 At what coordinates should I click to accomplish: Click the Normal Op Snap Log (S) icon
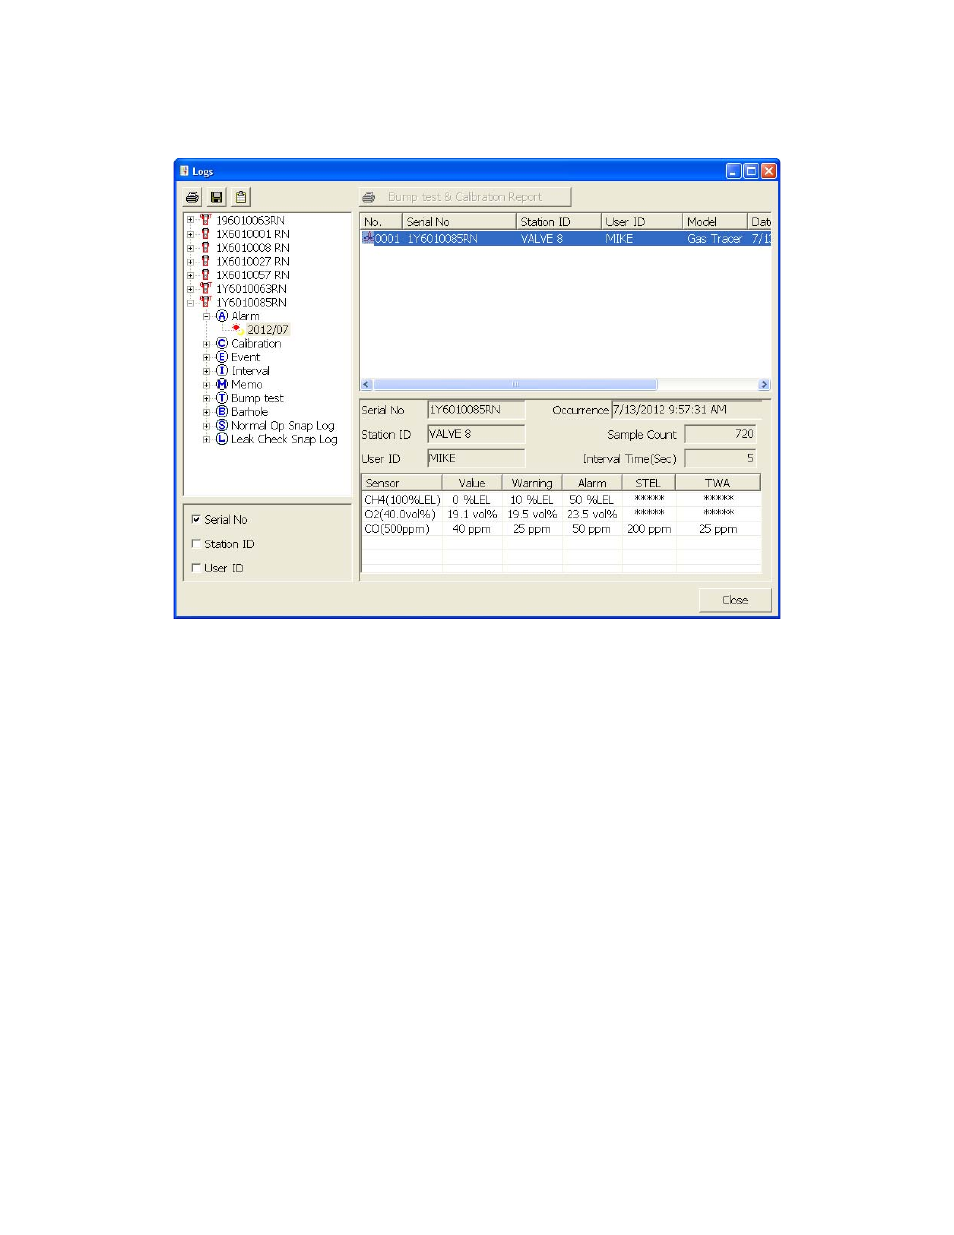(x=222, y=425)
